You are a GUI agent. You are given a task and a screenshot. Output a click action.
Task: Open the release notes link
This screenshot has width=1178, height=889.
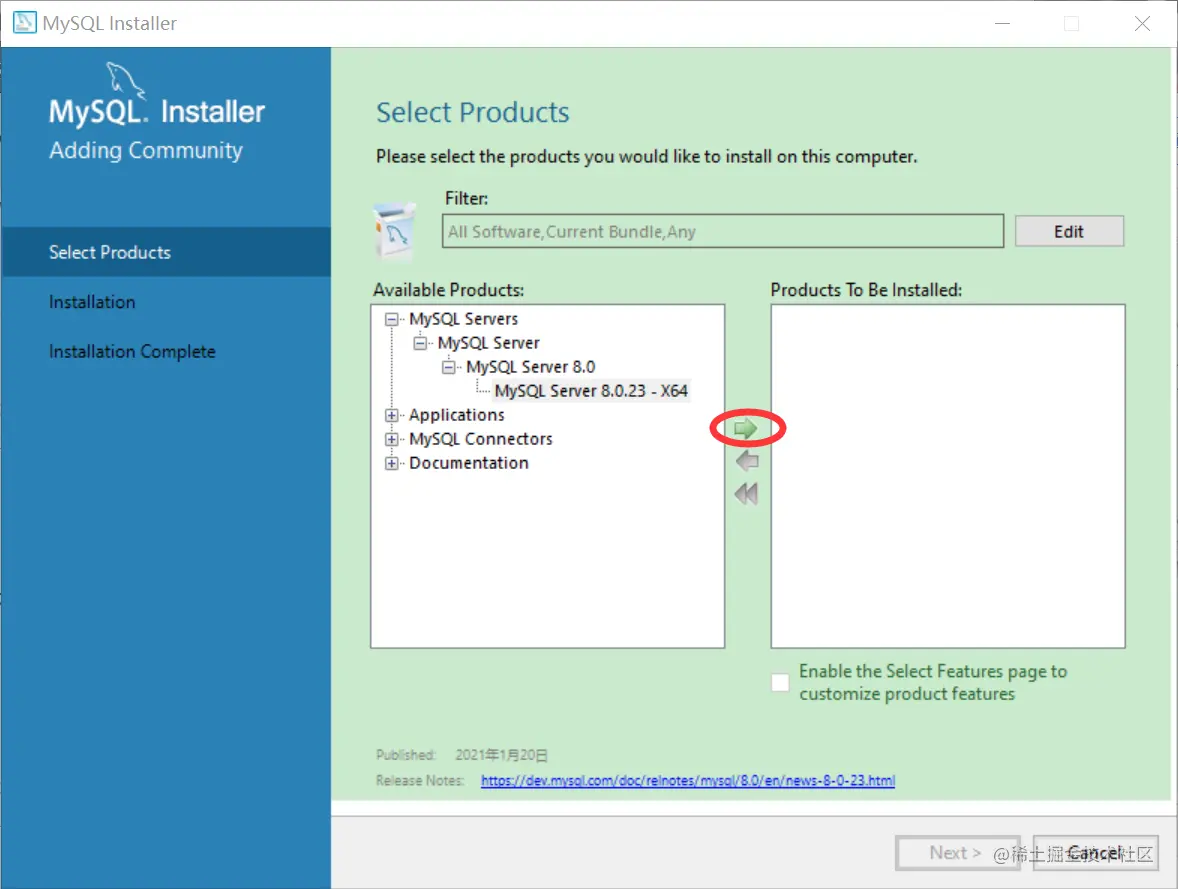pos(687,781)
